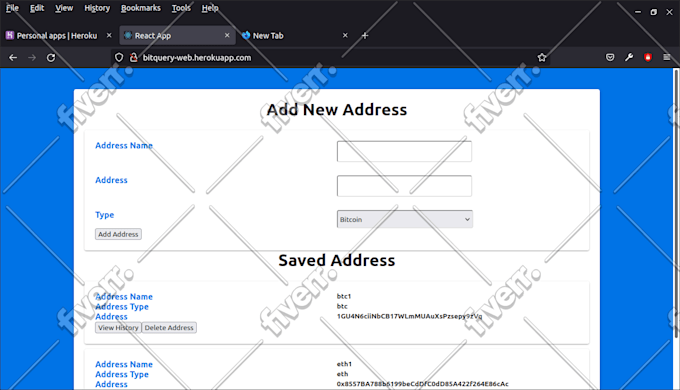Image resolution: width=680 pixels, height=390 pixels.
Task: Open the Firefox hamburger menu
Action: click(667, 57)
